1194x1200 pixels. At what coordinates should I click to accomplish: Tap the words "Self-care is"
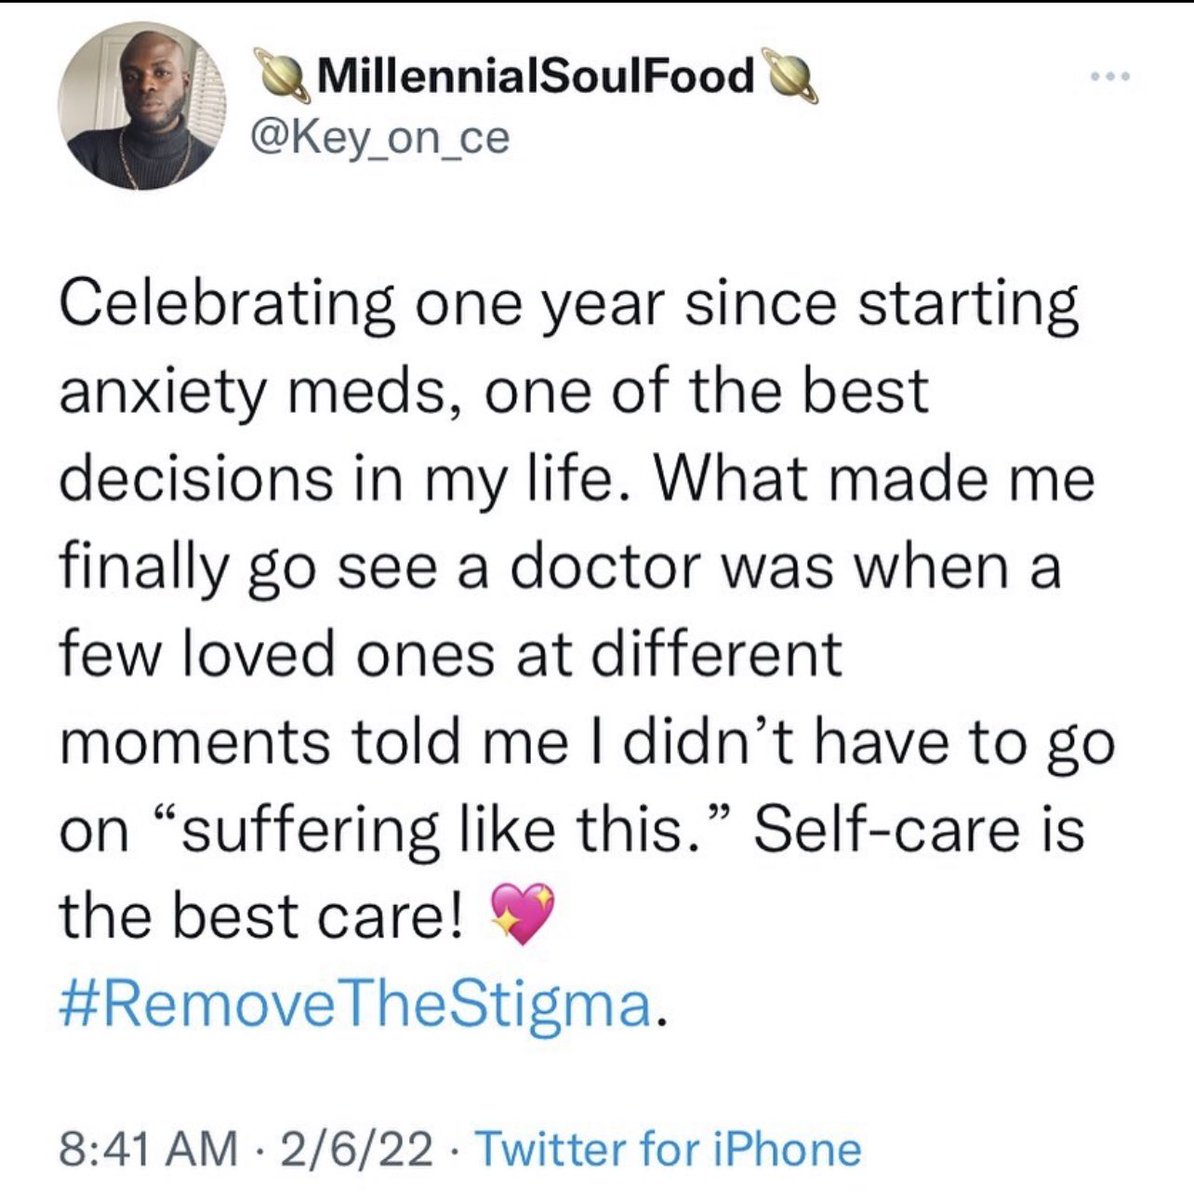[918, 829]
